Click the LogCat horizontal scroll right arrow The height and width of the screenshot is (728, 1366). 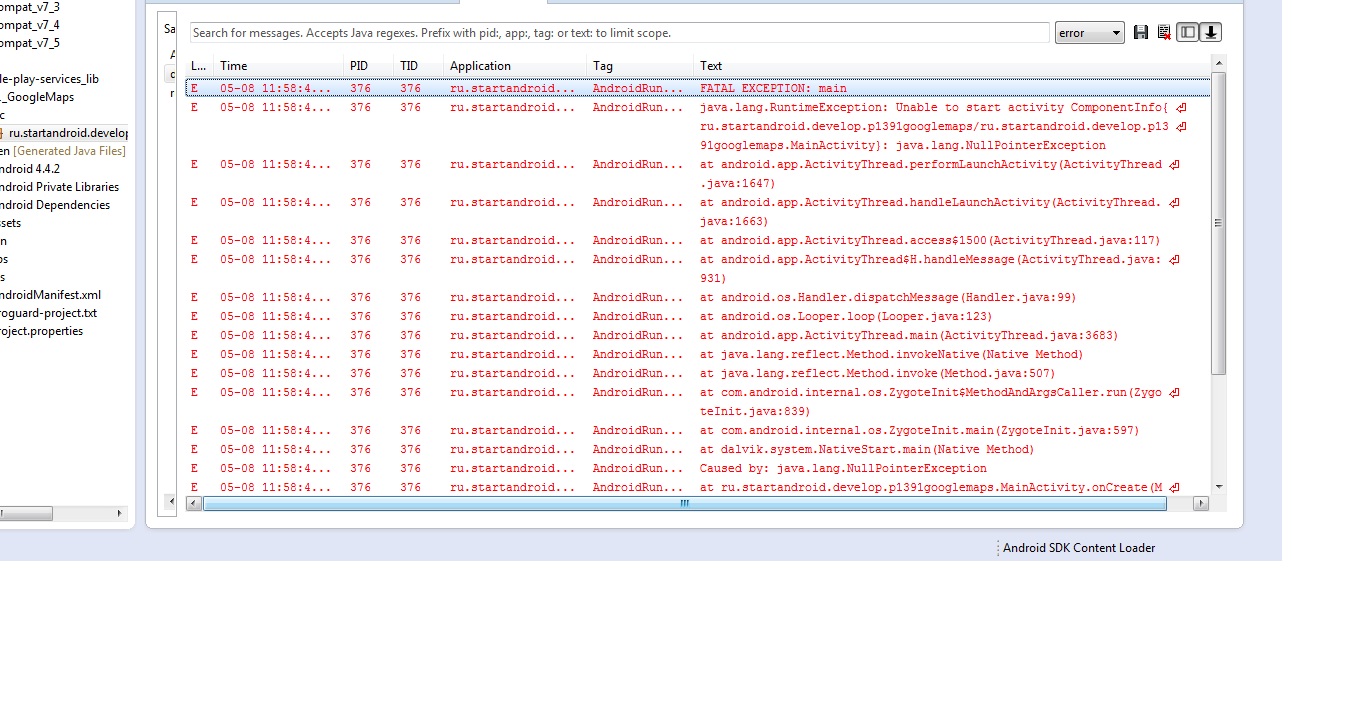[1202, 503]
